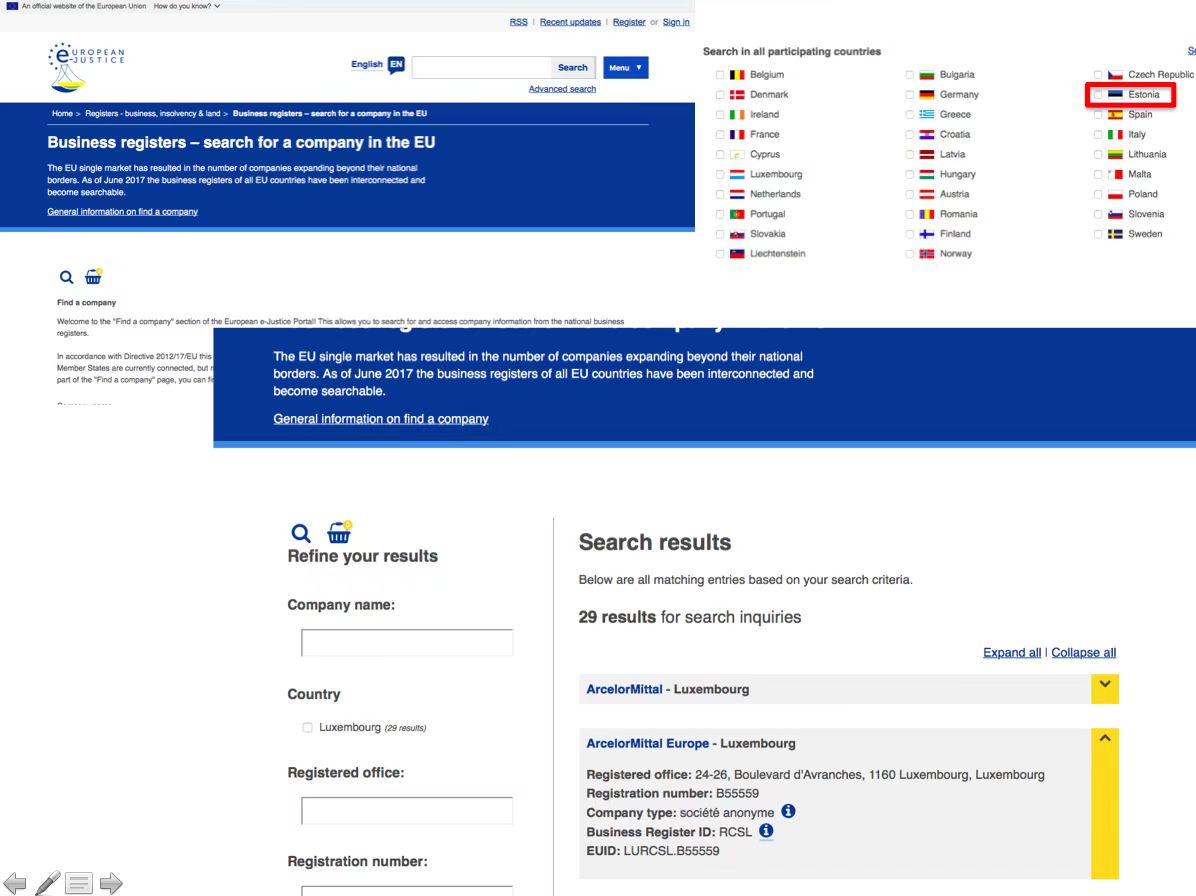
Task: Click the Finland flag icon
Action: pos(927,234)
